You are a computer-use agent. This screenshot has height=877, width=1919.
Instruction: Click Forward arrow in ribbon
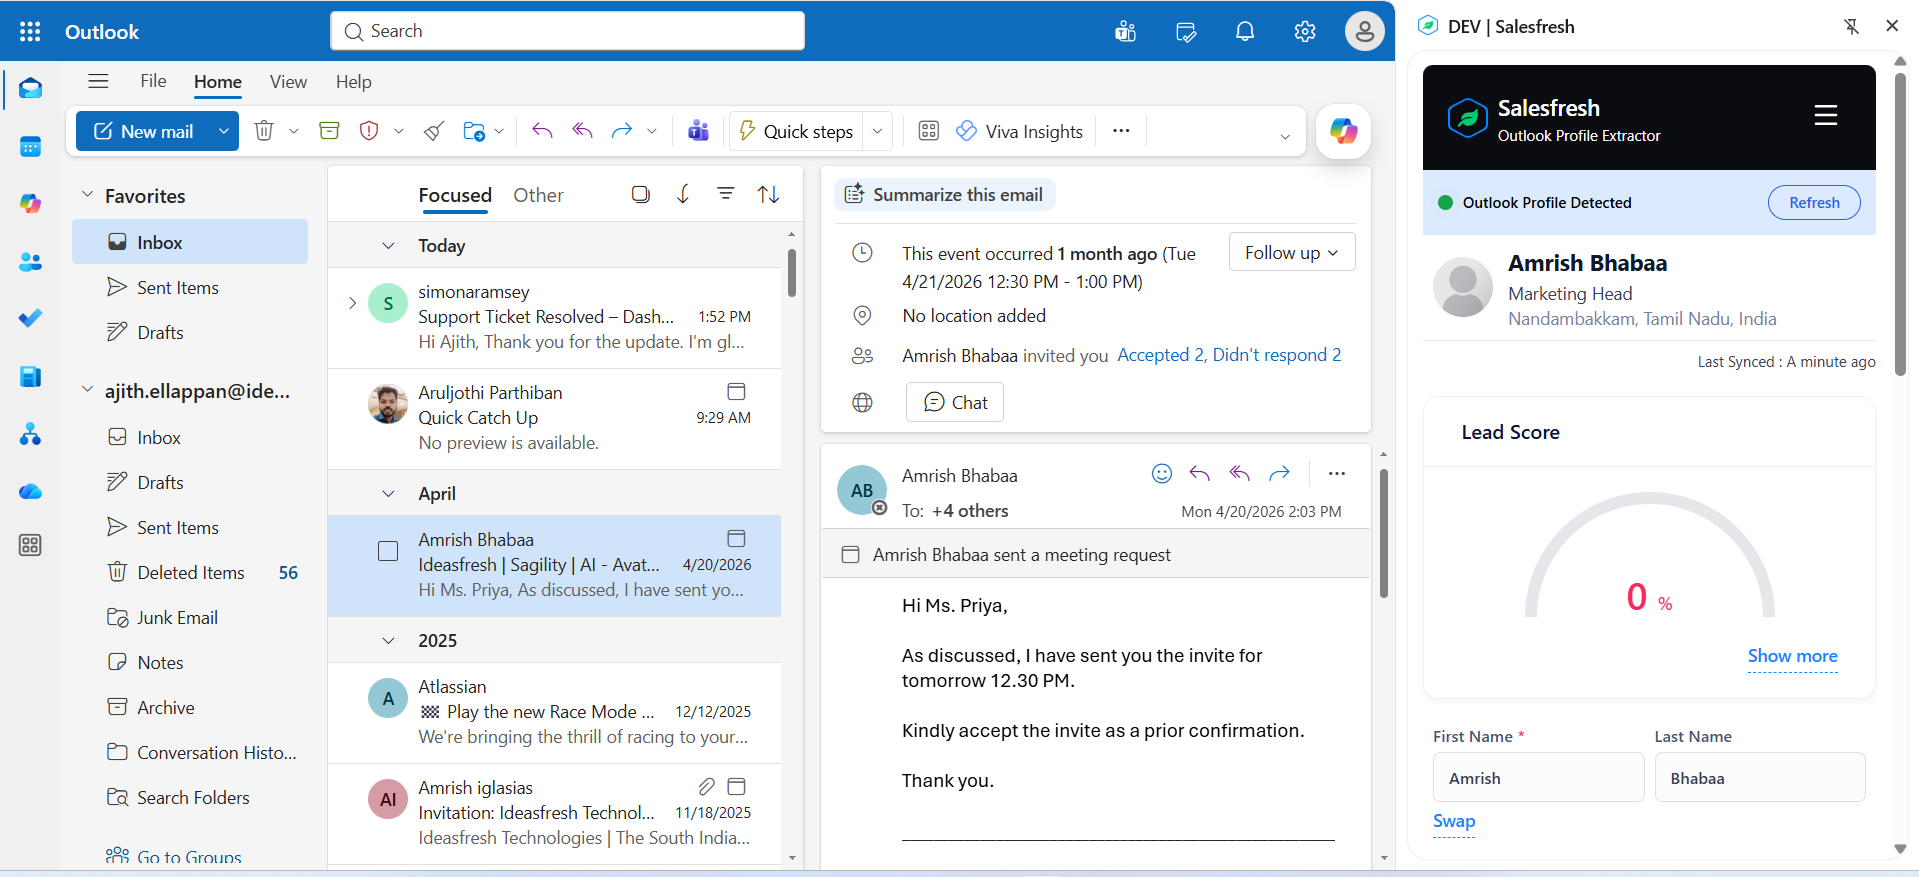(x=622, y=131)
